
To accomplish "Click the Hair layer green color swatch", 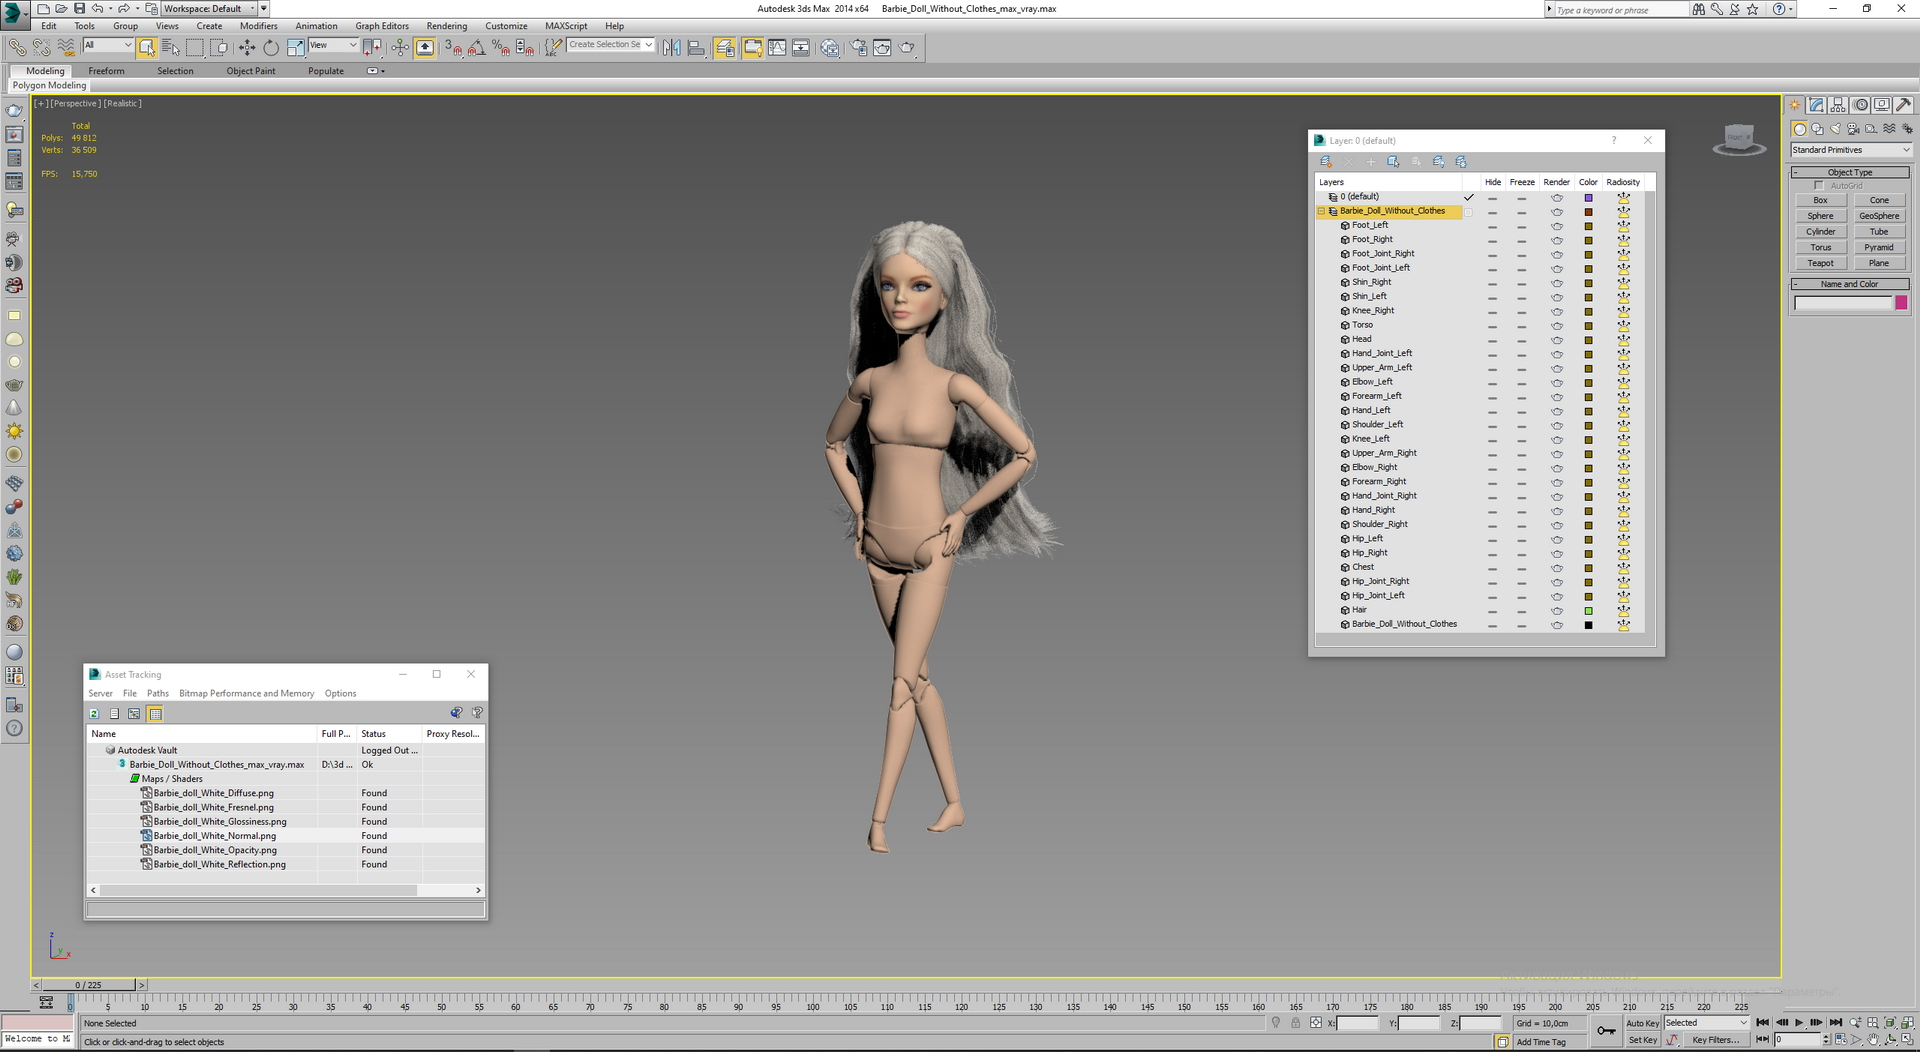I will tap(1588, 611).
